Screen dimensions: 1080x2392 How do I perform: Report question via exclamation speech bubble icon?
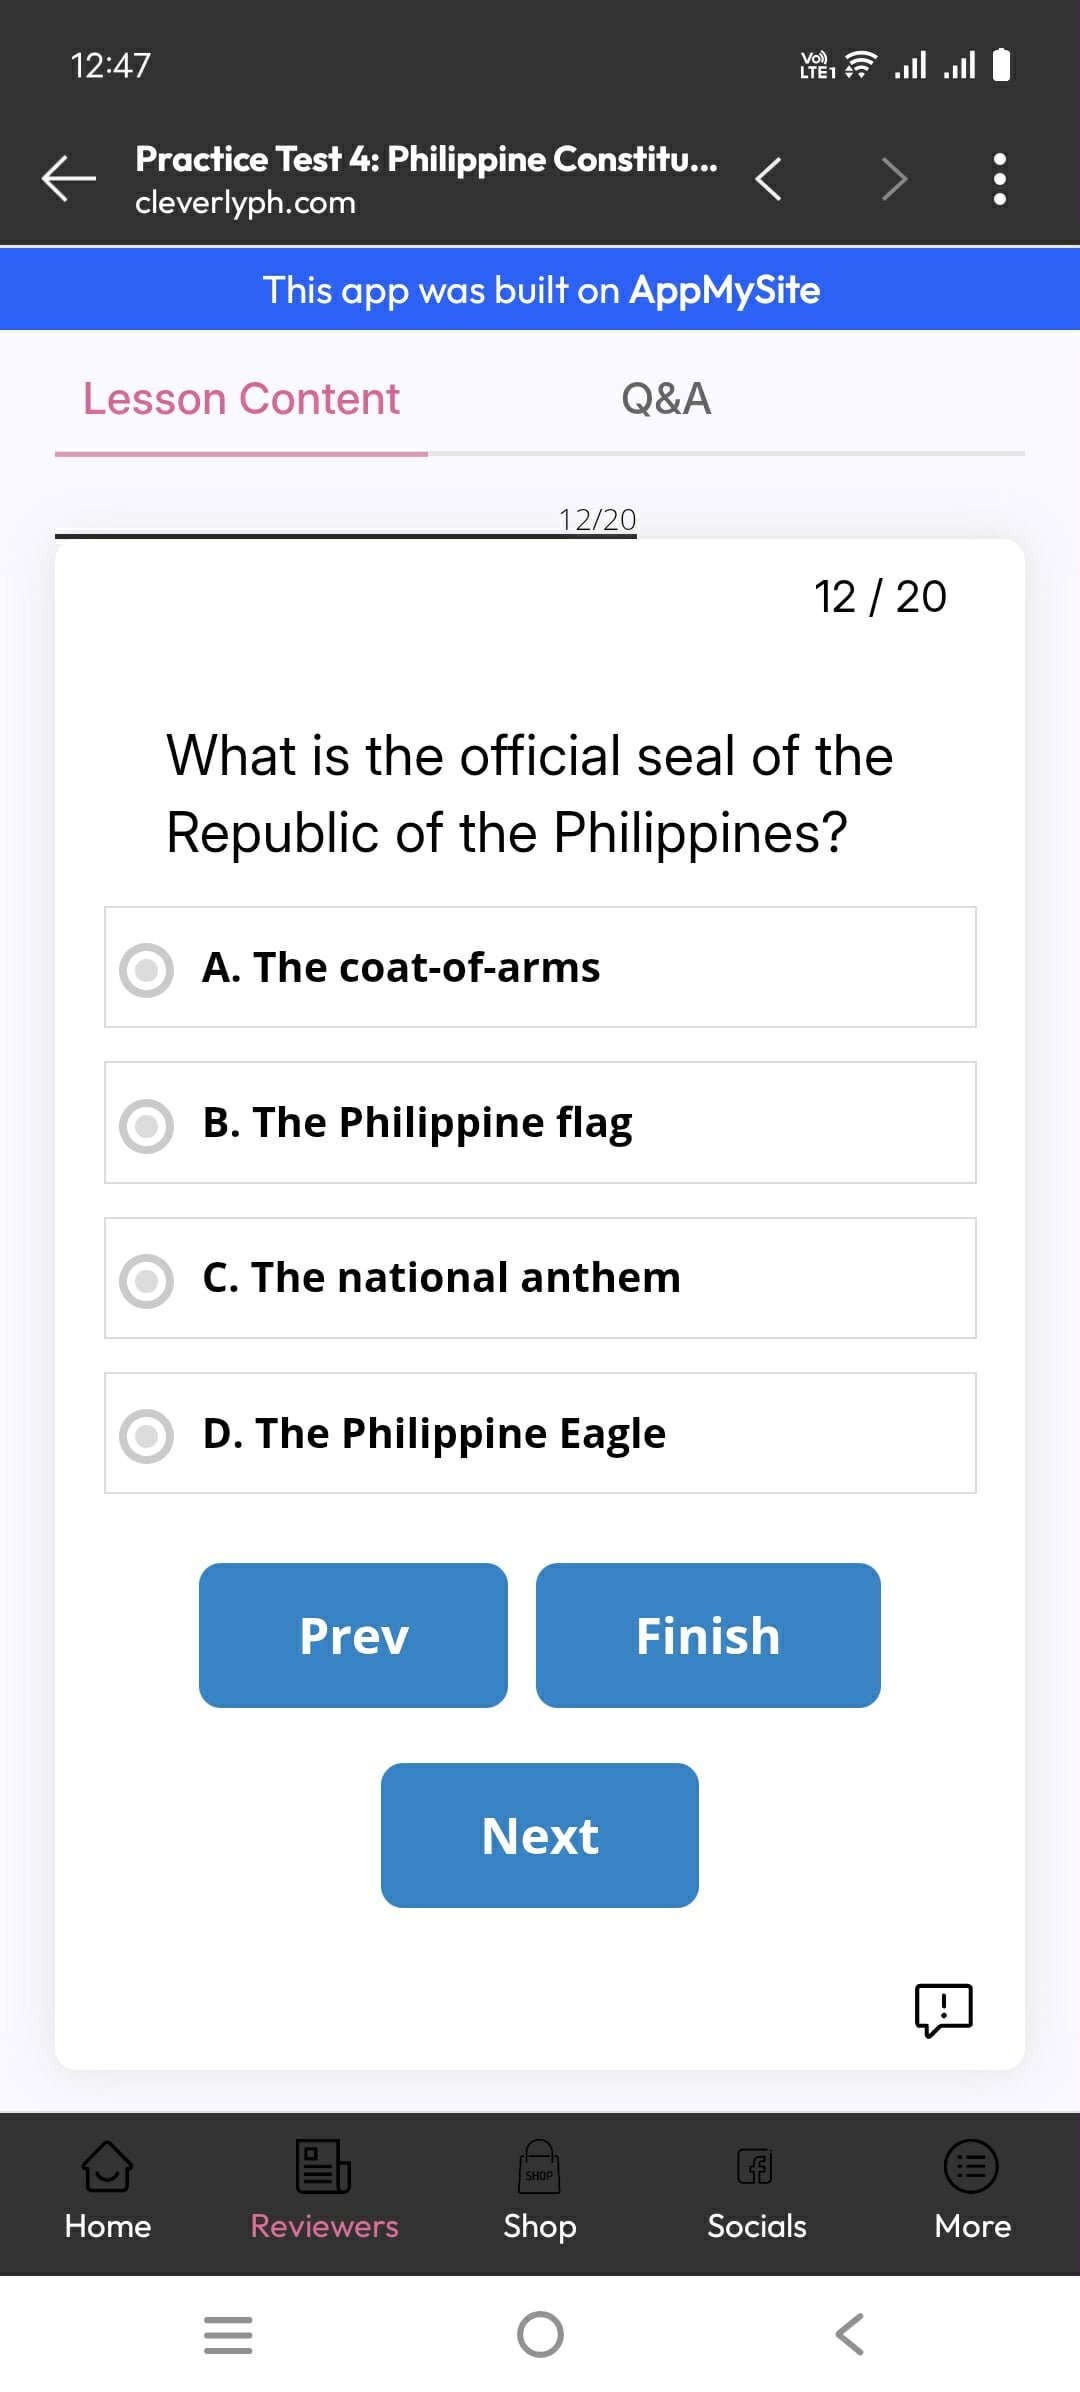(943, 2009)
